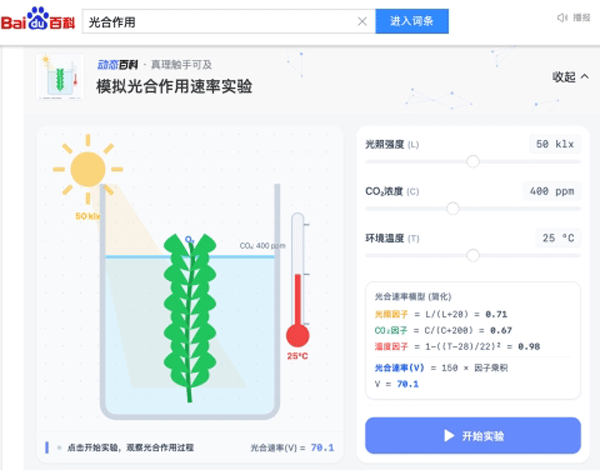Viewport: 600px width, 470px height.
Task: Click the 开始实验 button label
Action: (x=483, y=436)
